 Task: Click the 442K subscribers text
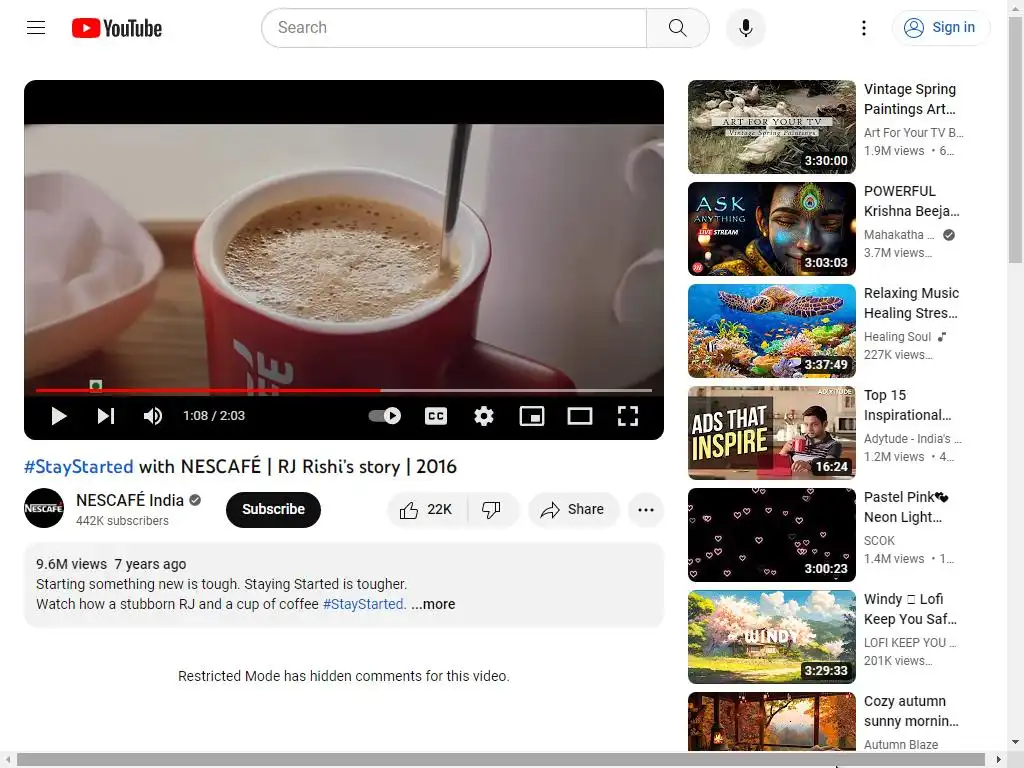click(122, 520)
